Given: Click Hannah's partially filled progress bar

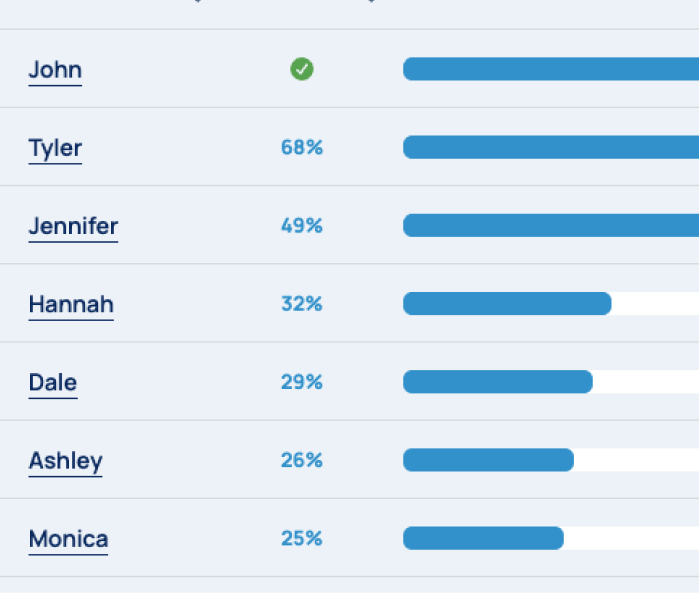Looking at the screenshot, I should point(551,304).
